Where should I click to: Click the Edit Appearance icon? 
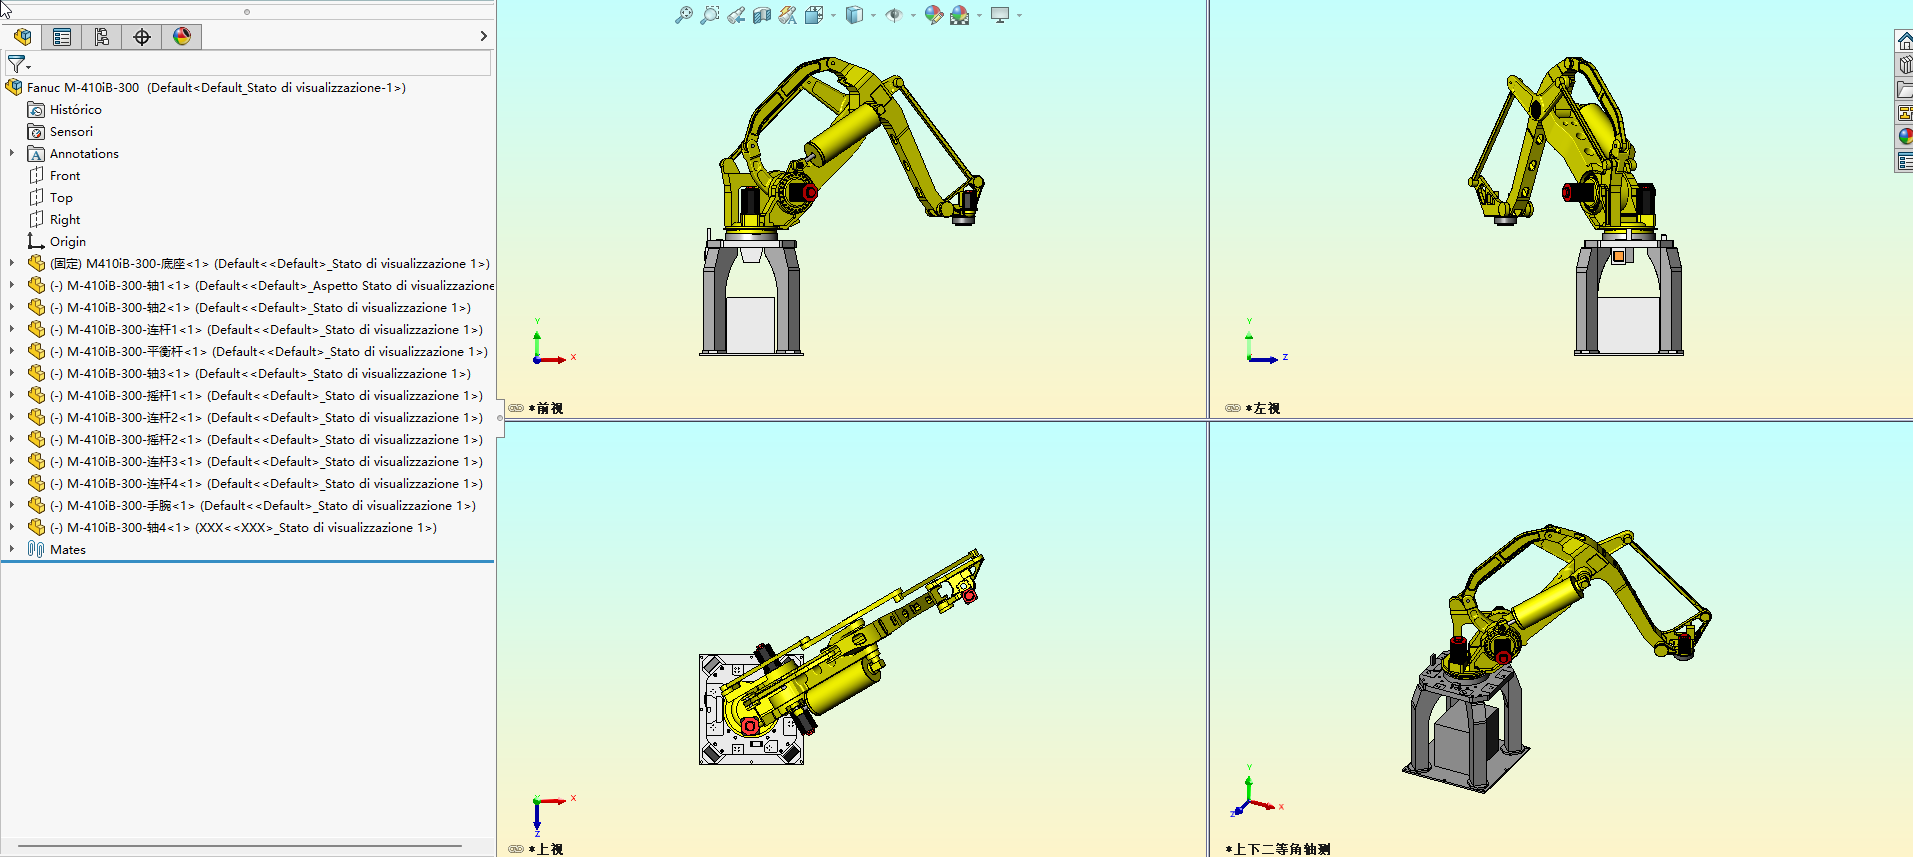[x=934, y=15]
